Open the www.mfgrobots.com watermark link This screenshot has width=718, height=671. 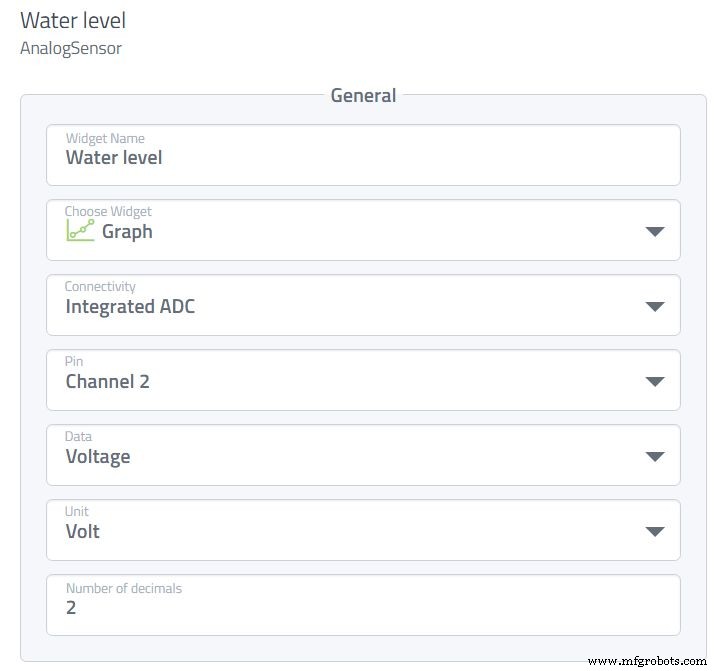646,661
